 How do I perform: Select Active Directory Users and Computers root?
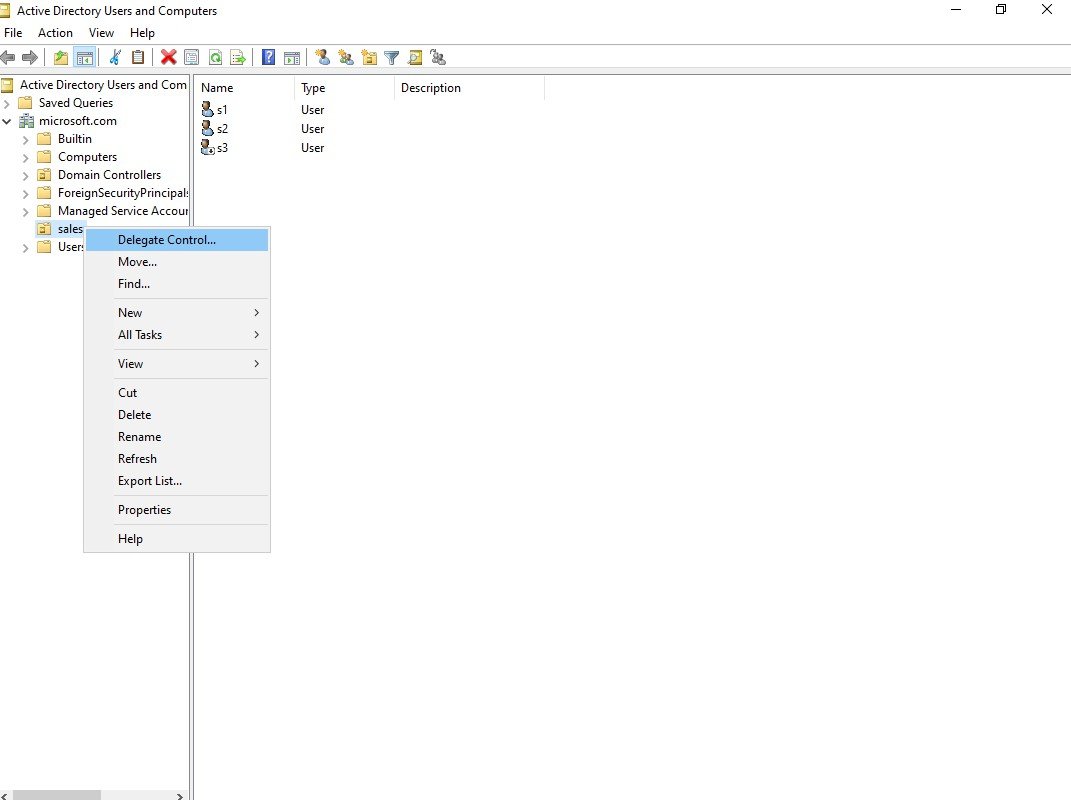pyautogui.click(x=103, y=85)
